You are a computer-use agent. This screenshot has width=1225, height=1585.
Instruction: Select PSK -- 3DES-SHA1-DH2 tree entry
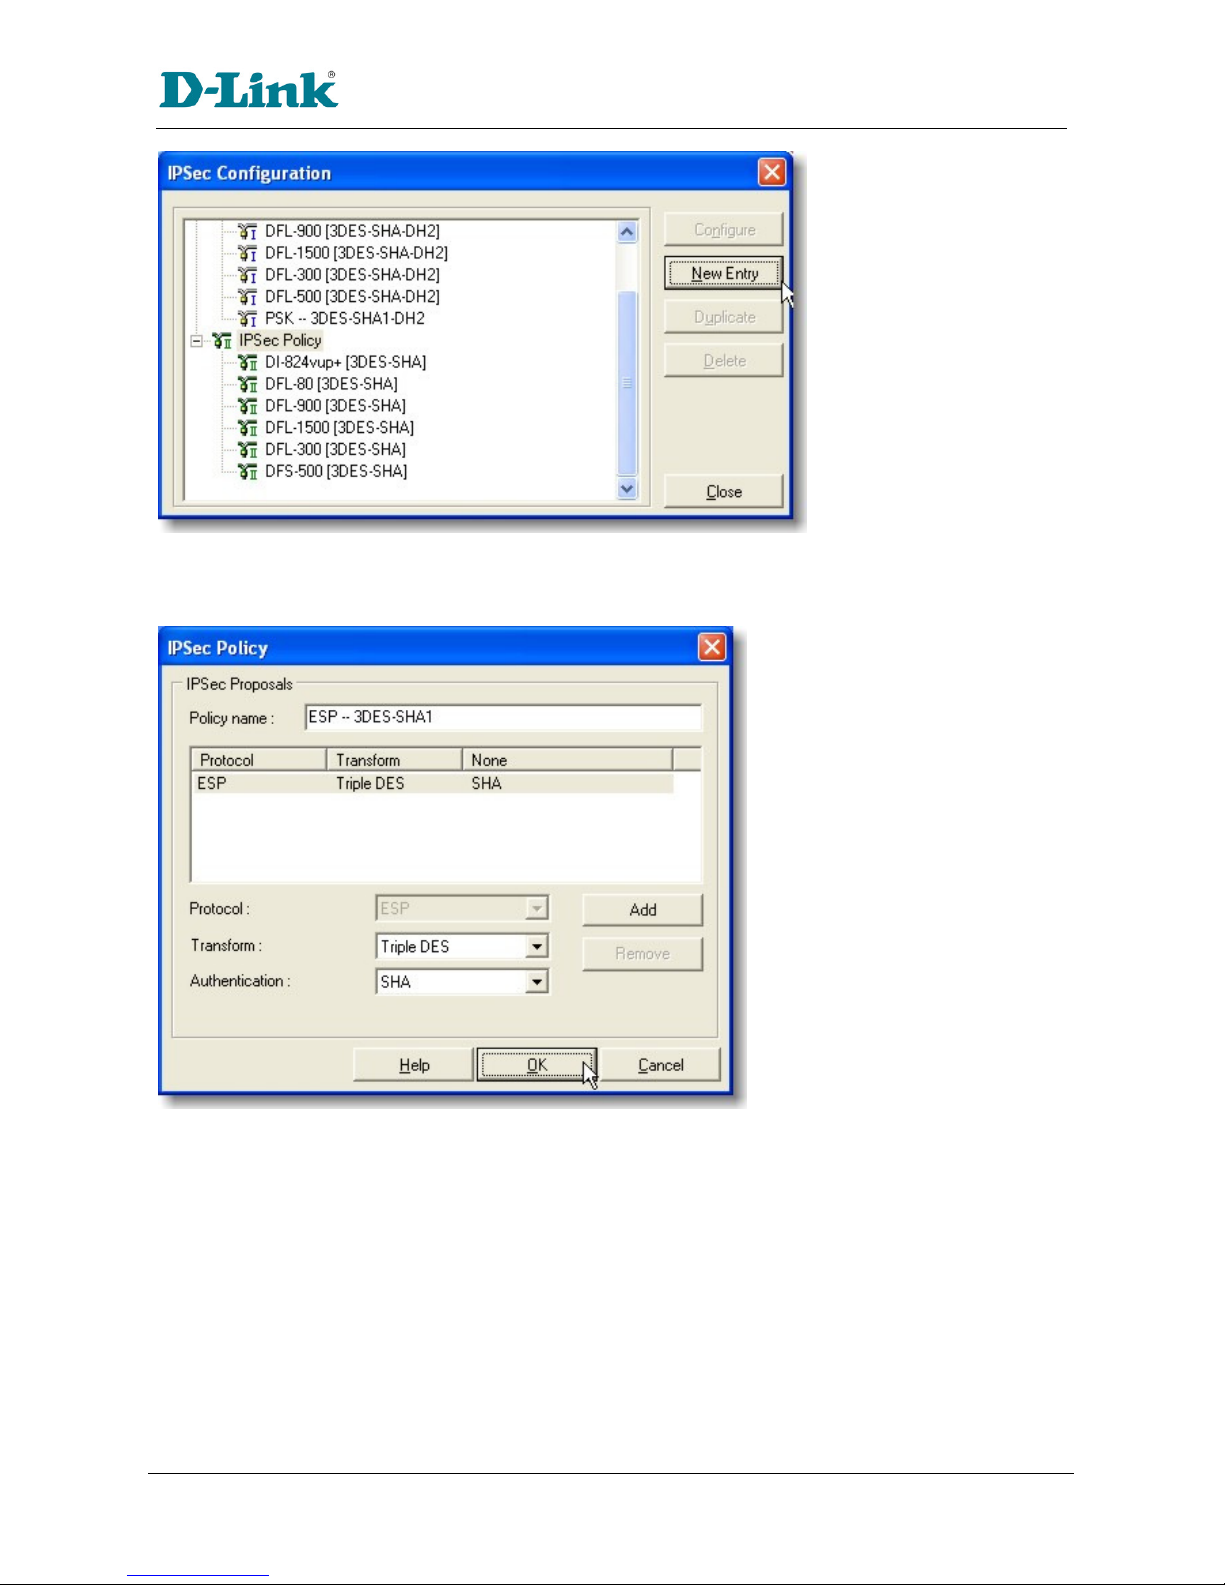[345, 319]
